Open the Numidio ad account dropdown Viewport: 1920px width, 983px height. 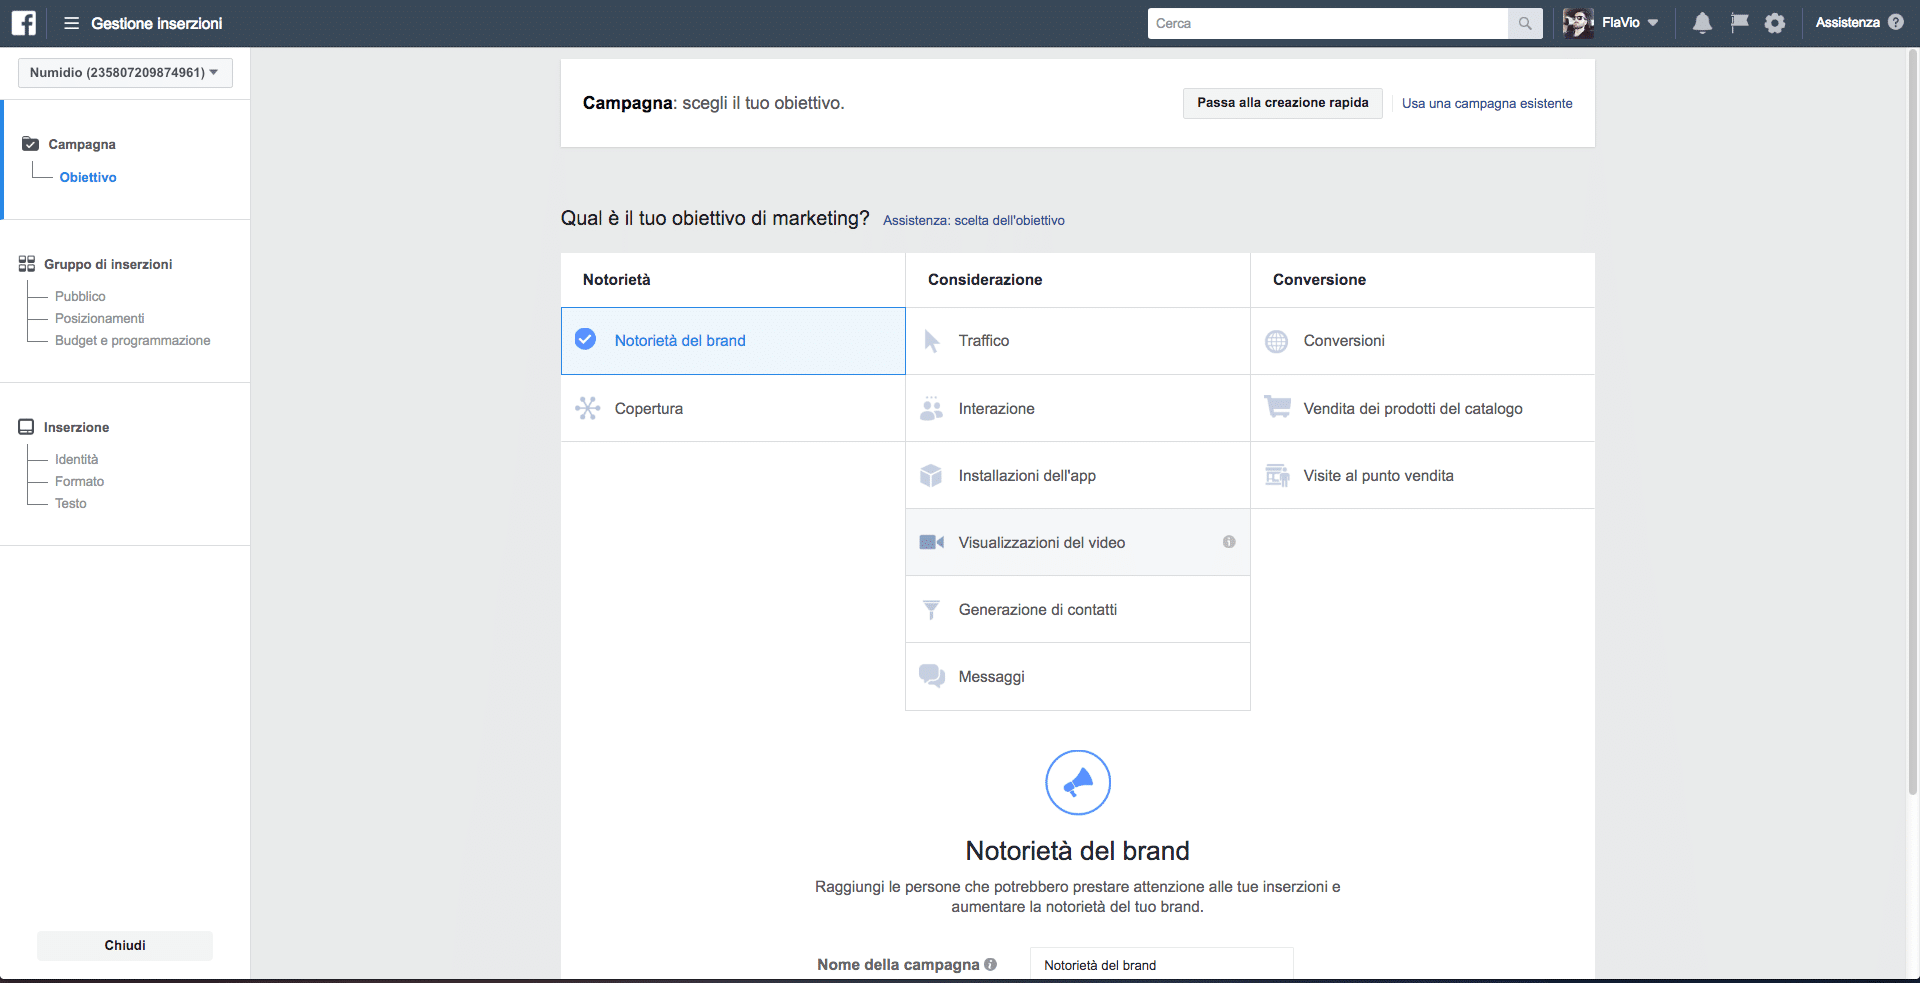pos(125,73)
